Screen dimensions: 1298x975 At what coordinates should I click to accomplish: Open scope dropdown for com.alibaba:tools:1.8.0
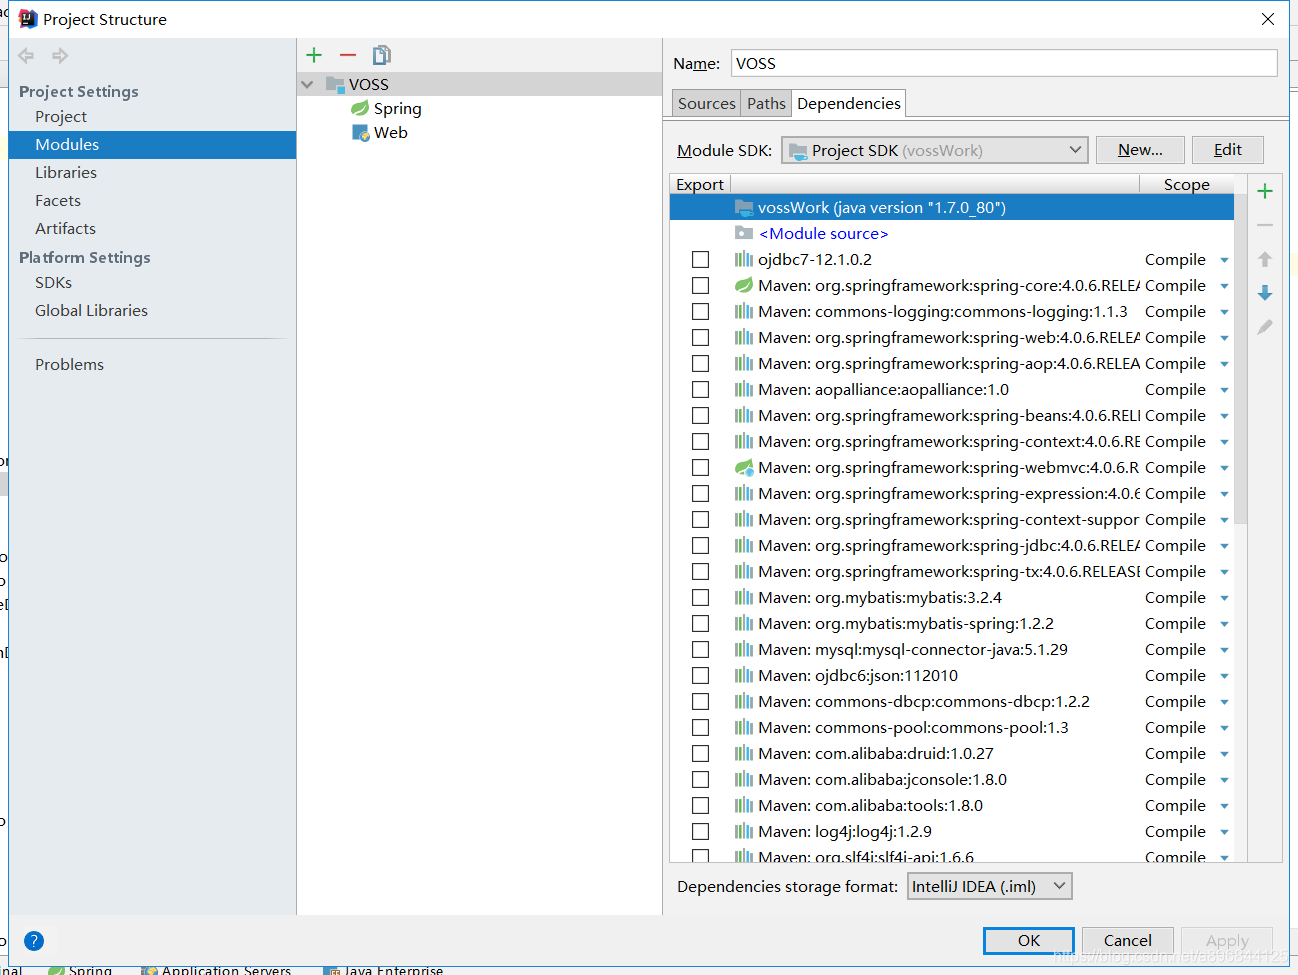(1224, 806)
